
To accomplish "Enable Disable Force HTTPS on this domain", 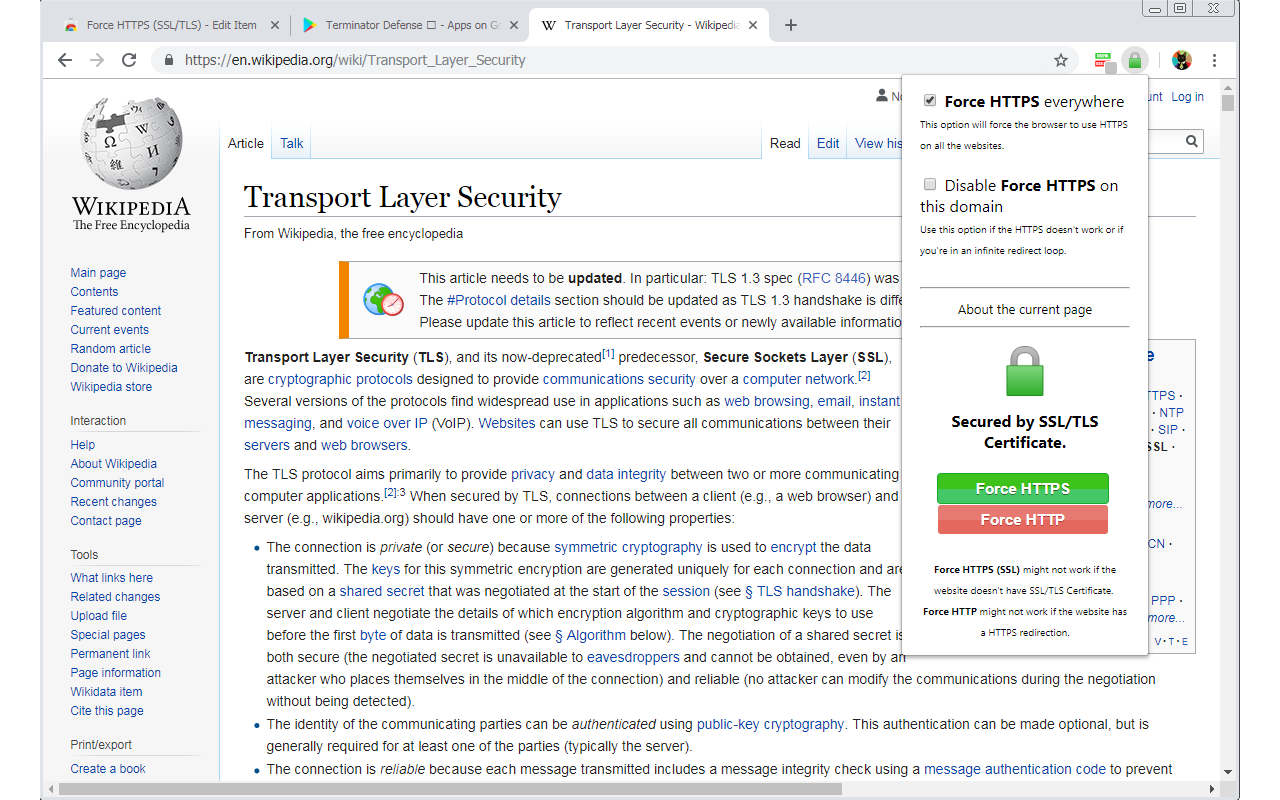I will pyautogui.click(x=930, y=184).
